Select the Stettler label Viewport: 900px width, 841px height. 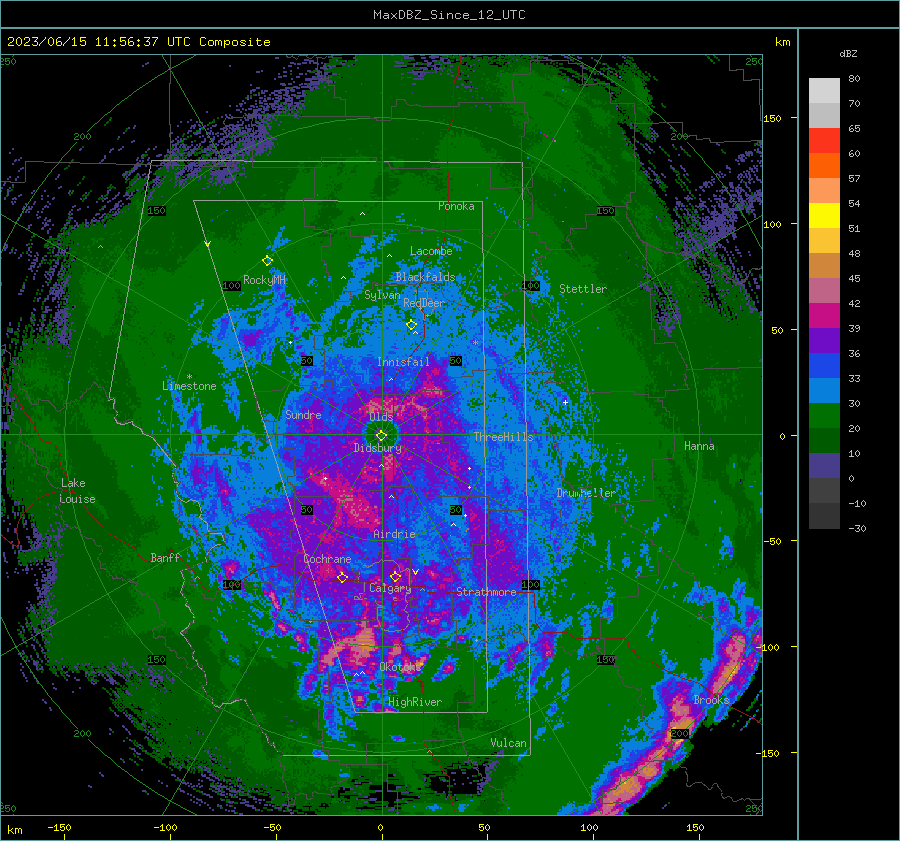583,289
